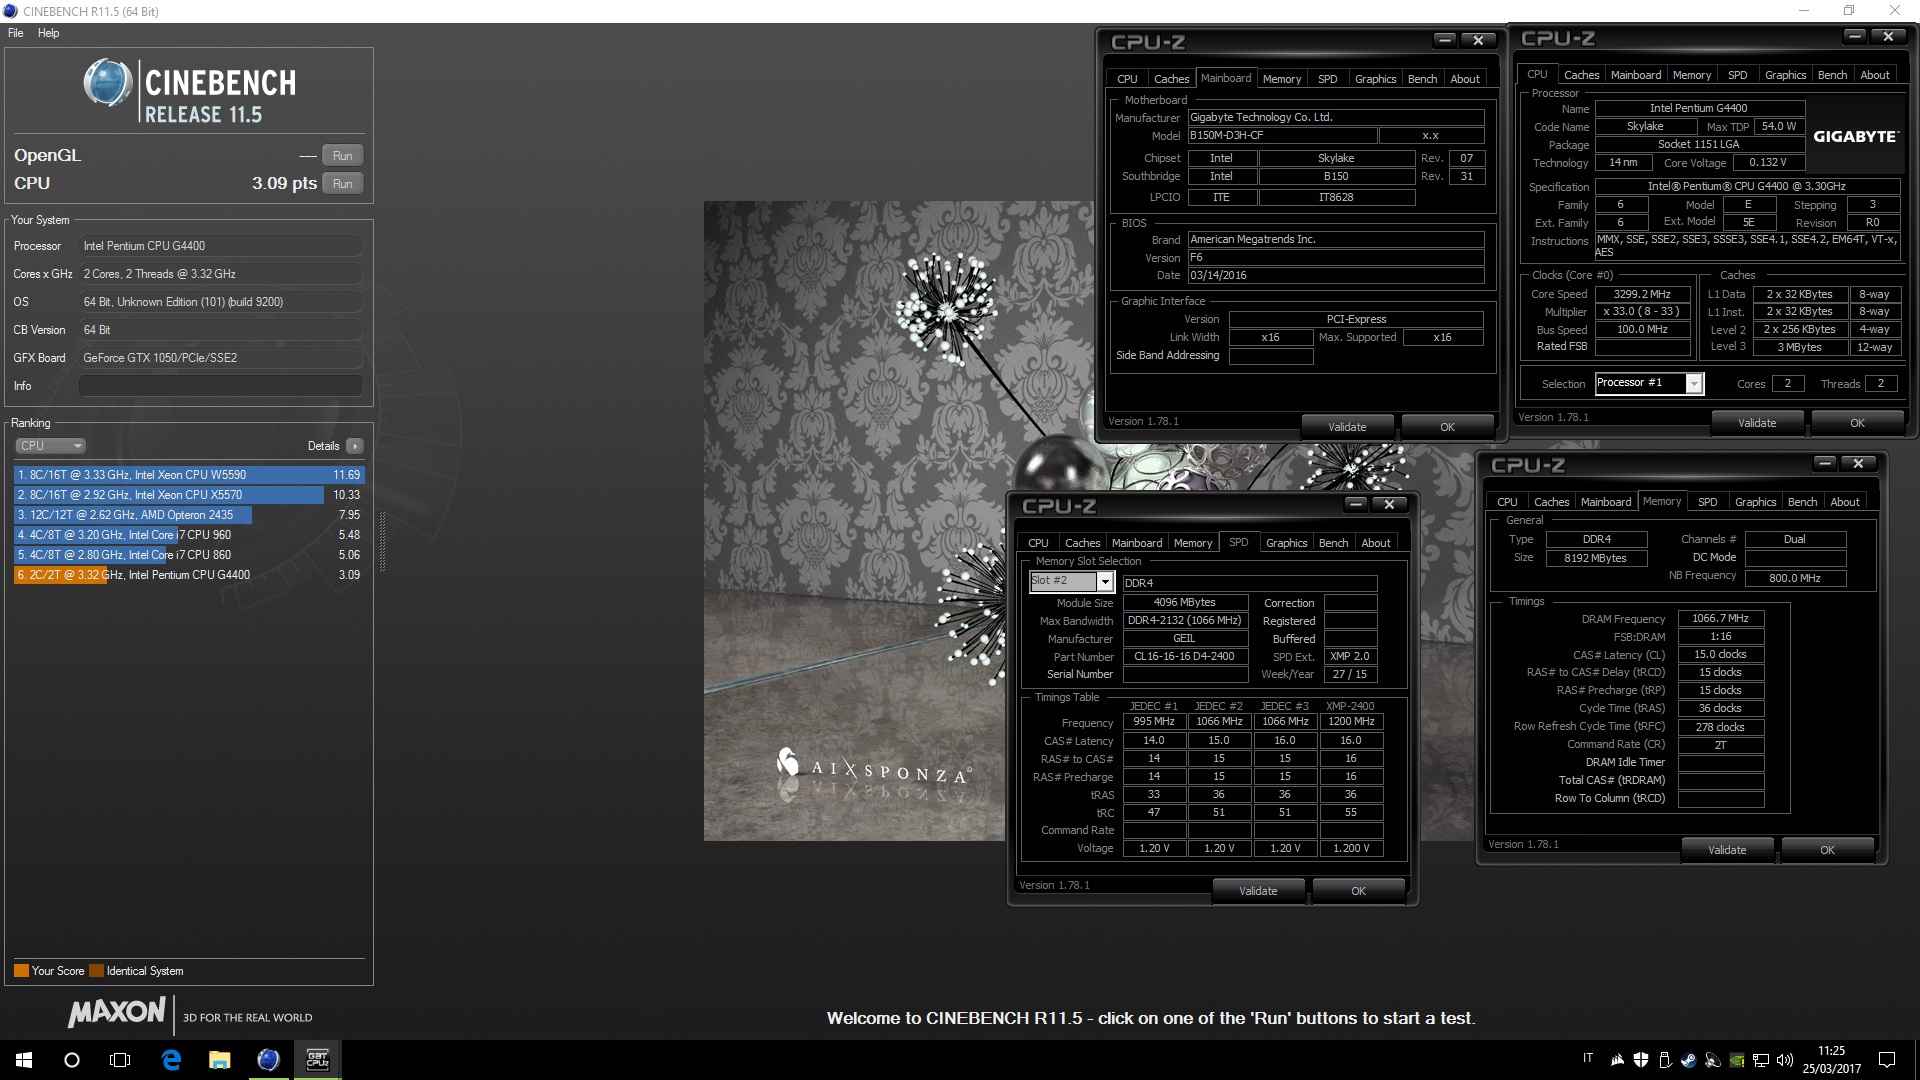Open Steam from the system tray
This screenshot has height=1080, width=1920.
(x=1689, y=1060)
